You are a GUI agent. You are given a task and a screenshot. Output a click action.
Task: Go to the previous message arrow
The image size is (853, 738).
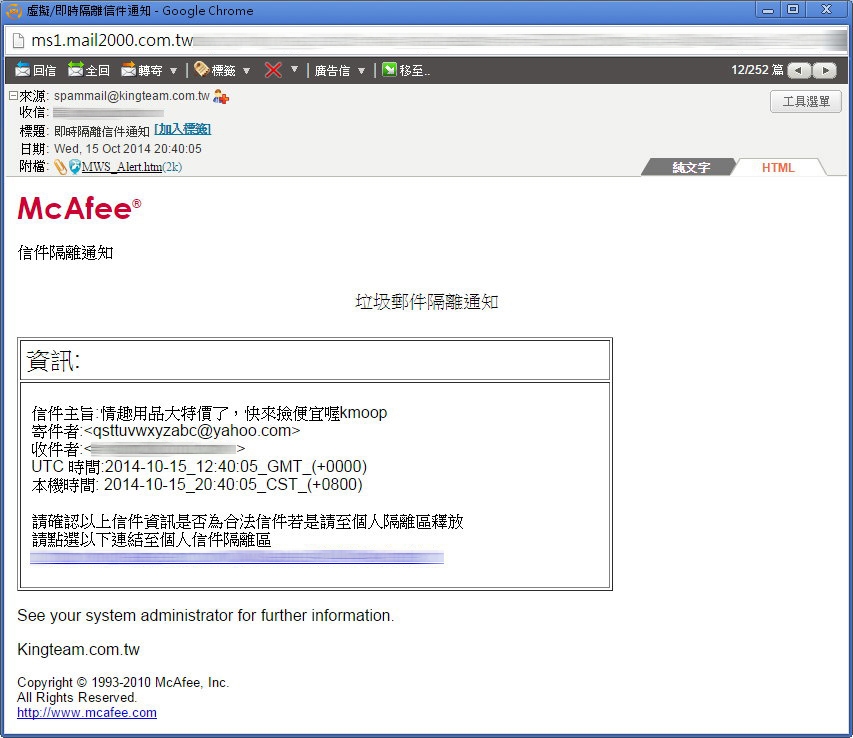tap(799, 71)
